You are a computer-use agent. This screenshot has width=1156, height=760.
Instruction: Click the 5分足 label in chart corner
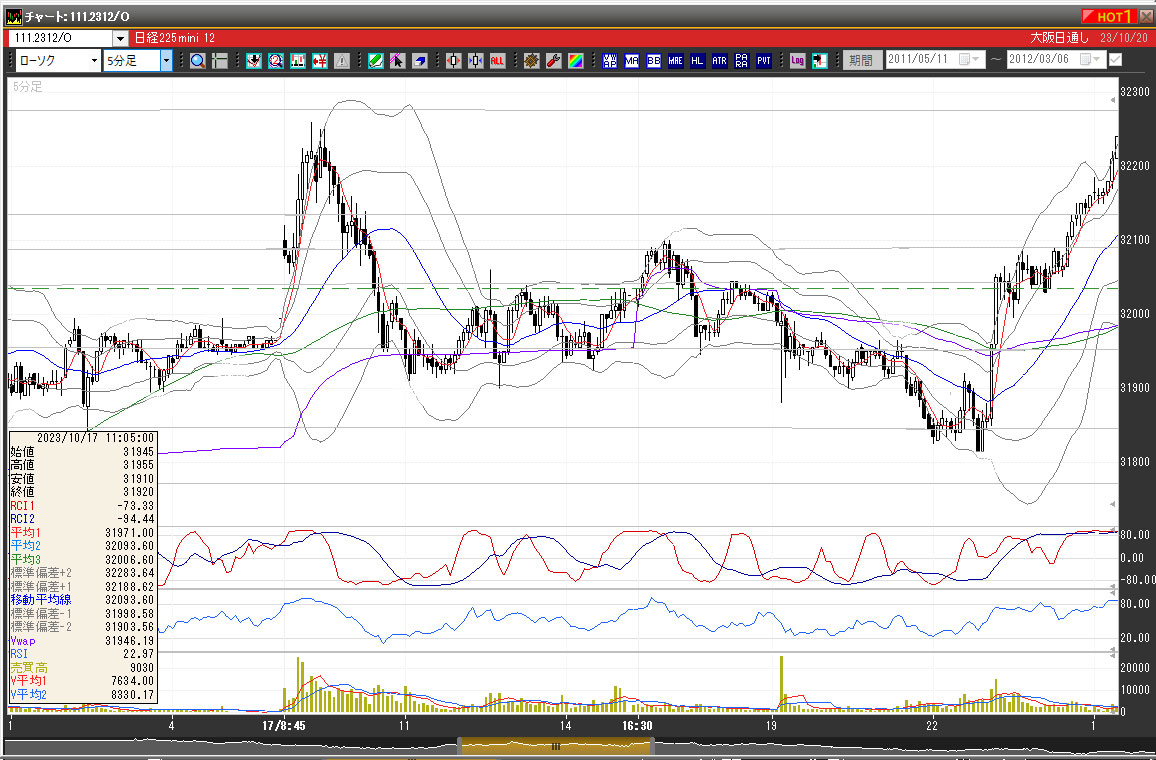tap(28, 87)
